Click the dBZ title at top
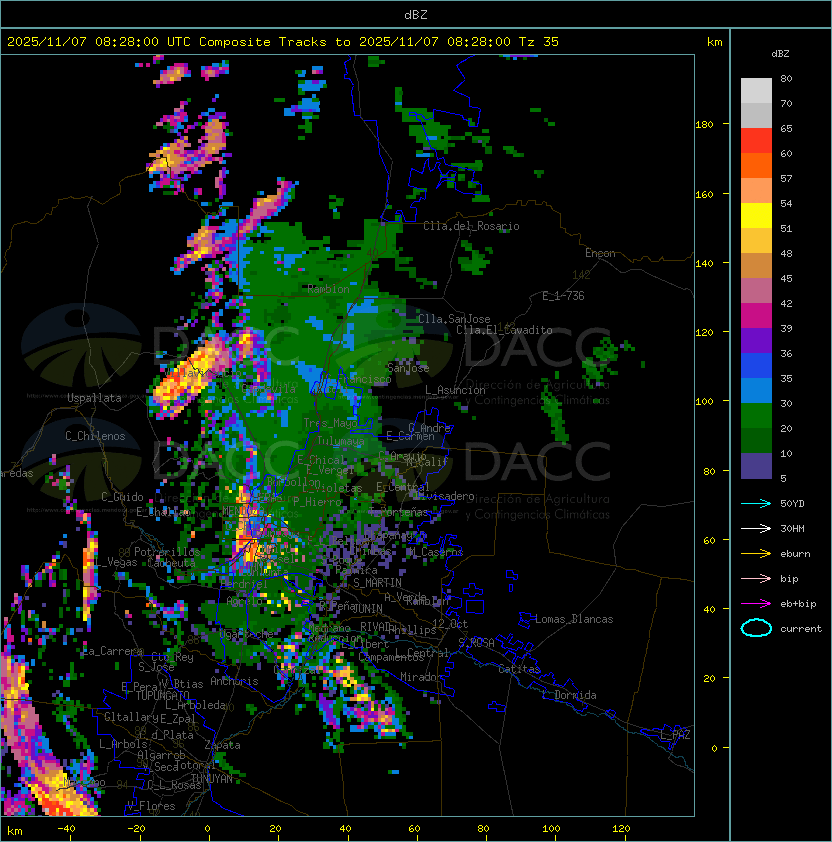This screenshot has height=842, width=832. coord(416,15)
